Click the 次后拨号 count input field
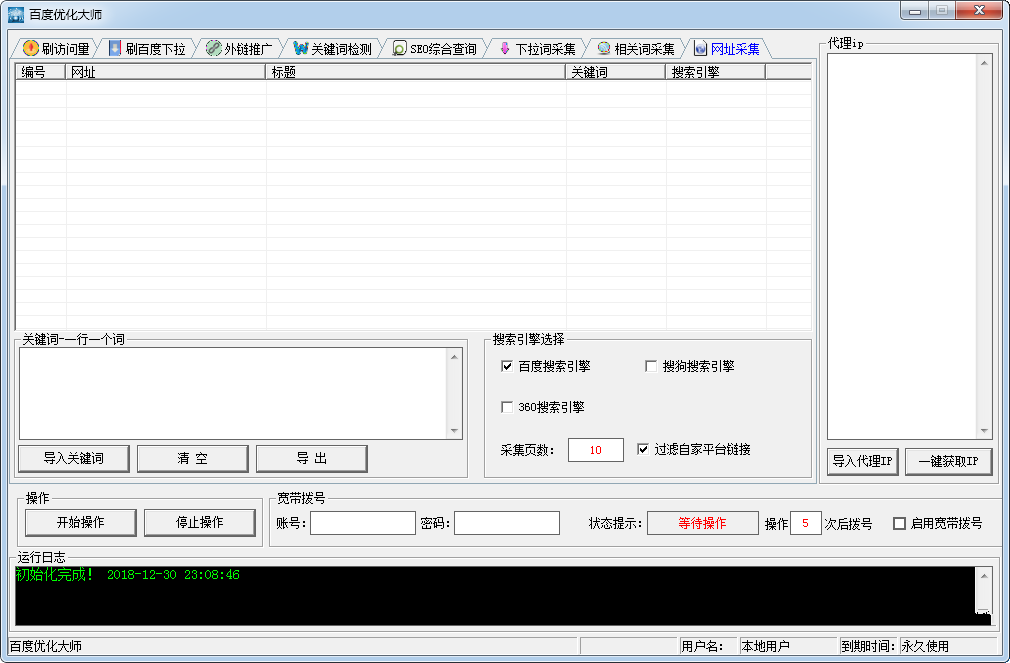The width and height of the screenshot is (1010, 663). tap(805, 523)
